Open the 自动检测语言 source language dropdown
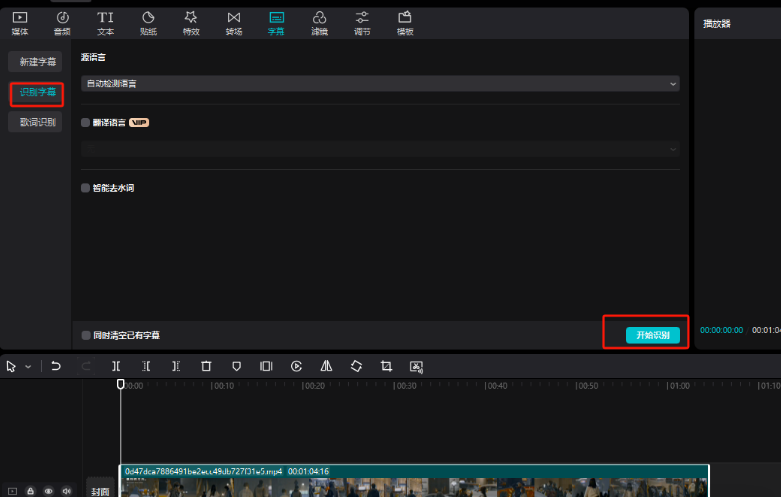 [x=379, y=84]
